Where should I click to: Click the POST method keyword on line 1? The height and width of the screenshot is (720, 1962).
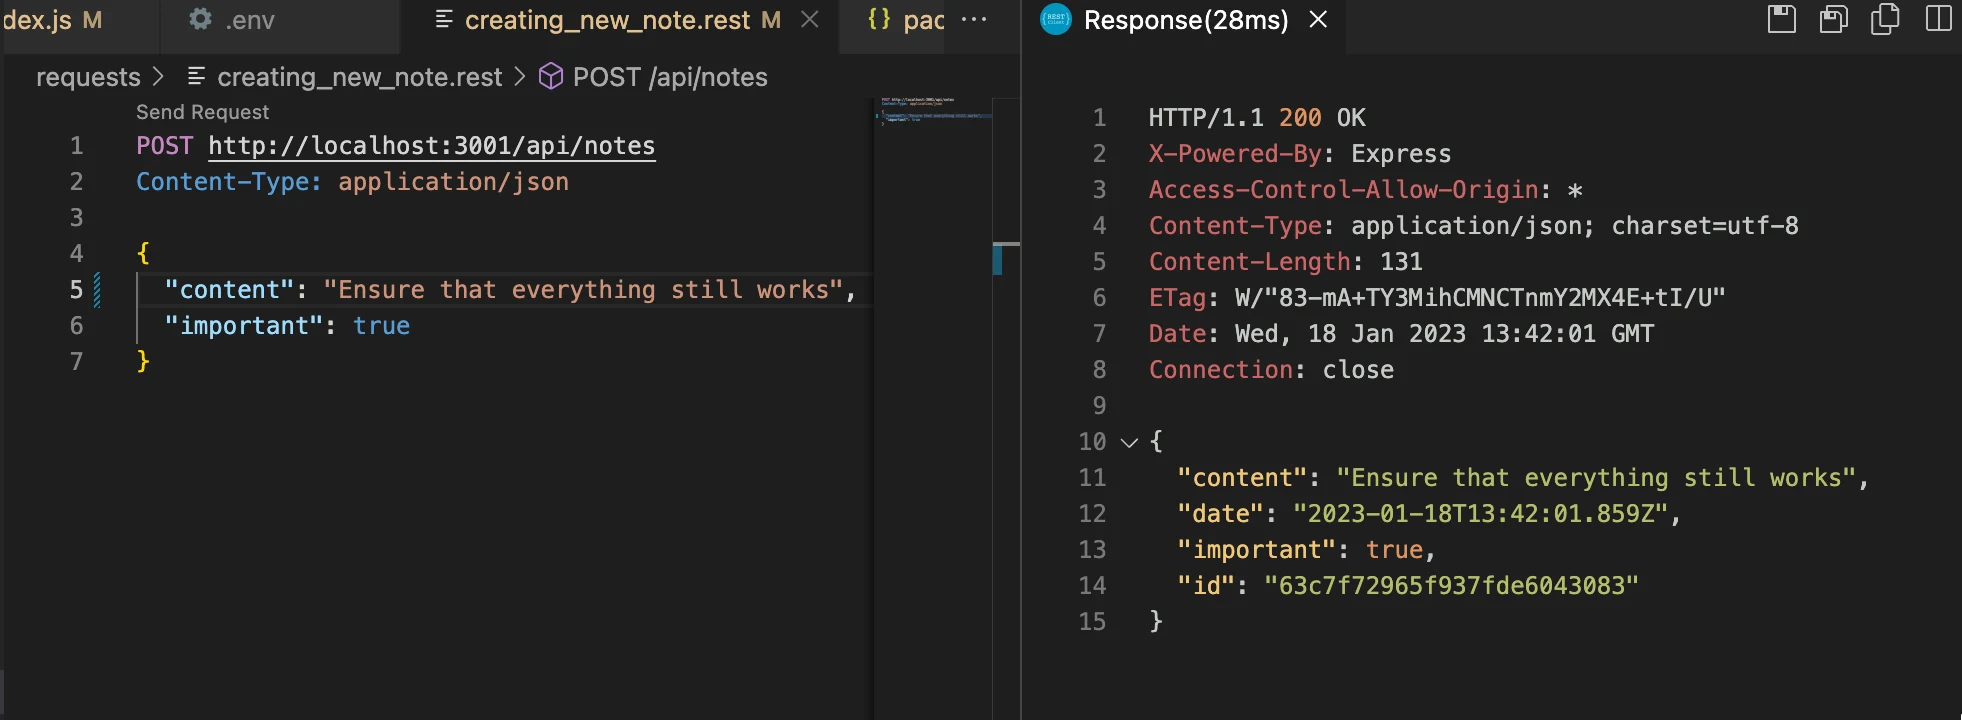pyautogui.click(x=164, y=146)
